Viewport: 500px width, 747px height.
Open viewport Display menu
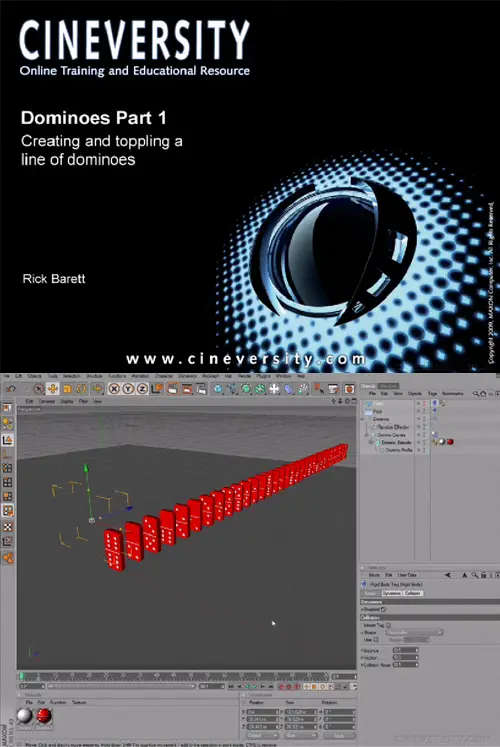click(67, 402)
